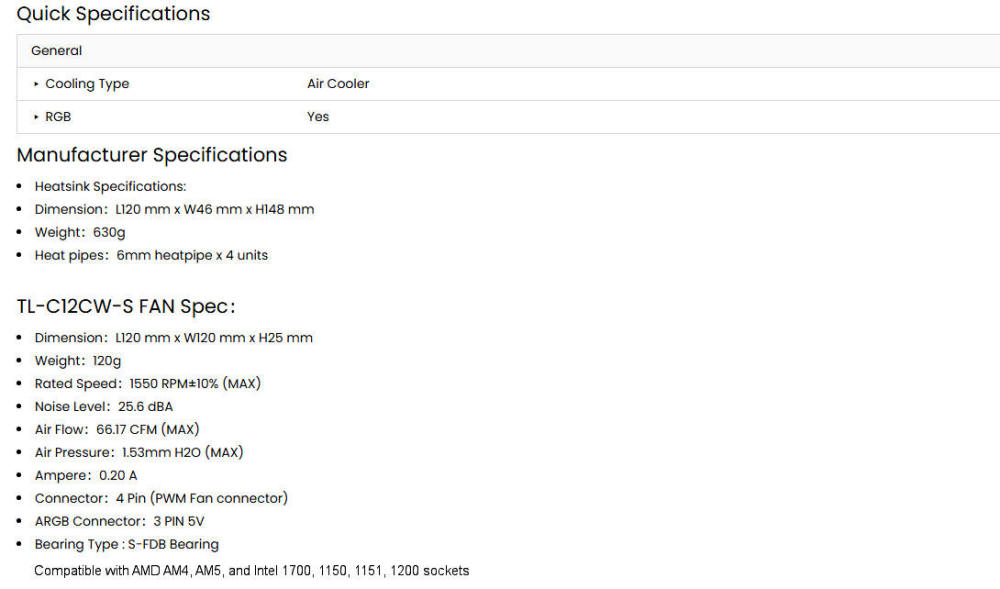The height and width of the screenshot is (589, 1000).
Task: Click the Cooling Type label
Action: [87, 84]
